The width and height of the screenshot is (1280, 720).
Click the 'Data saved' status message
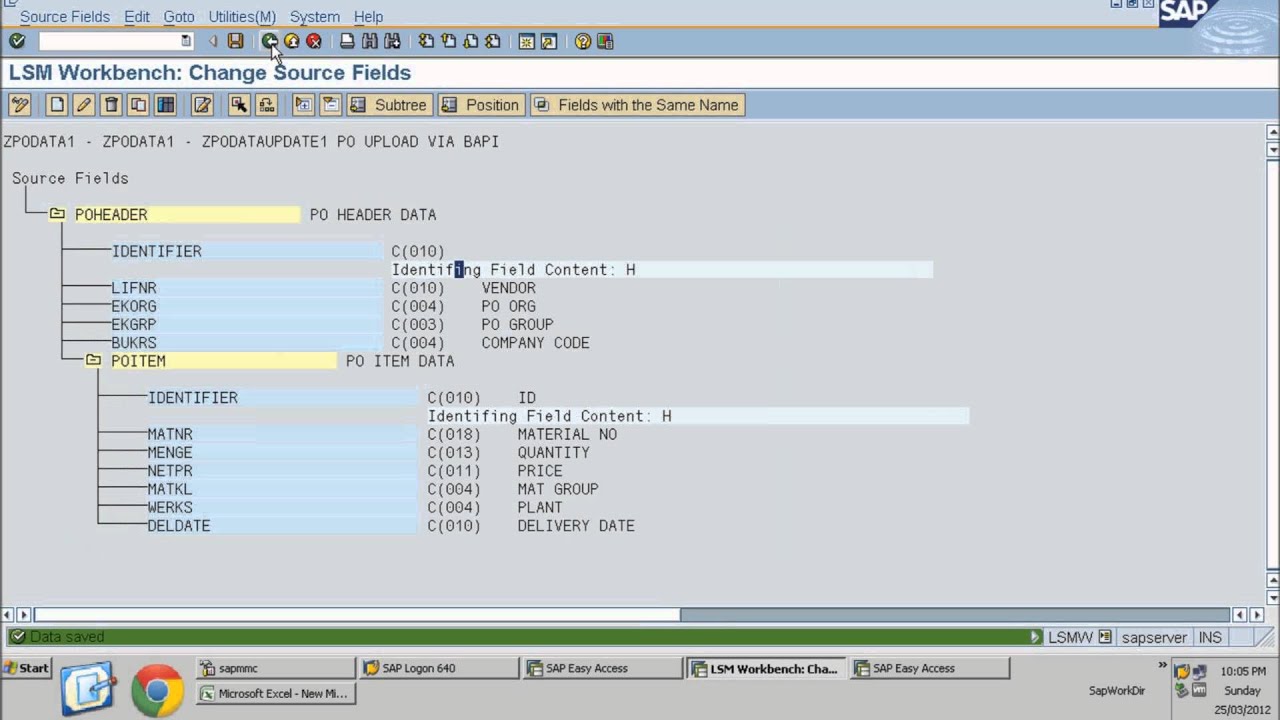coord(67,637)
